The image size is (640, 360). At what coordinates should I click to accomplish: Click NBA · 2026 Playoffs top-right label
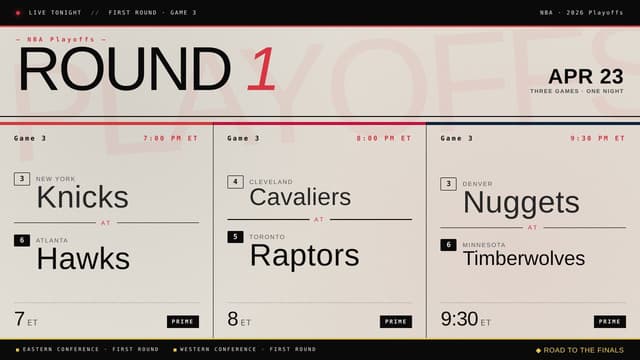[582, 13]
